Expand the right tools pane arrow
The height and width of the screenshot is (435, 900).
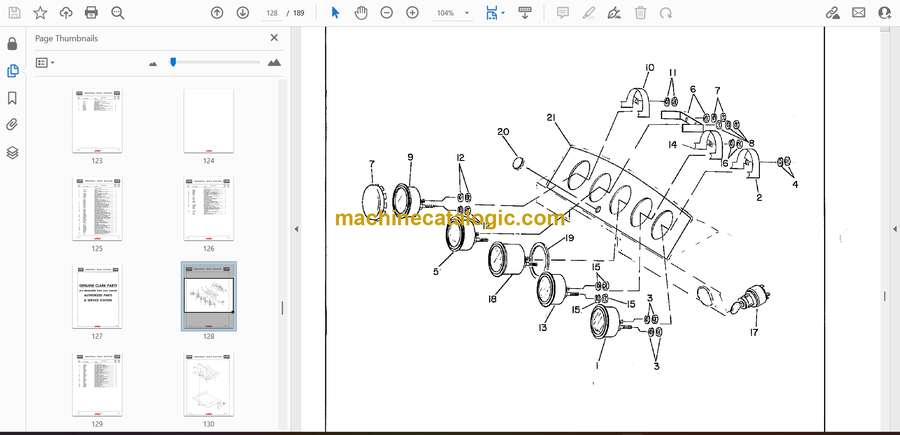click(x=894, y=229)
